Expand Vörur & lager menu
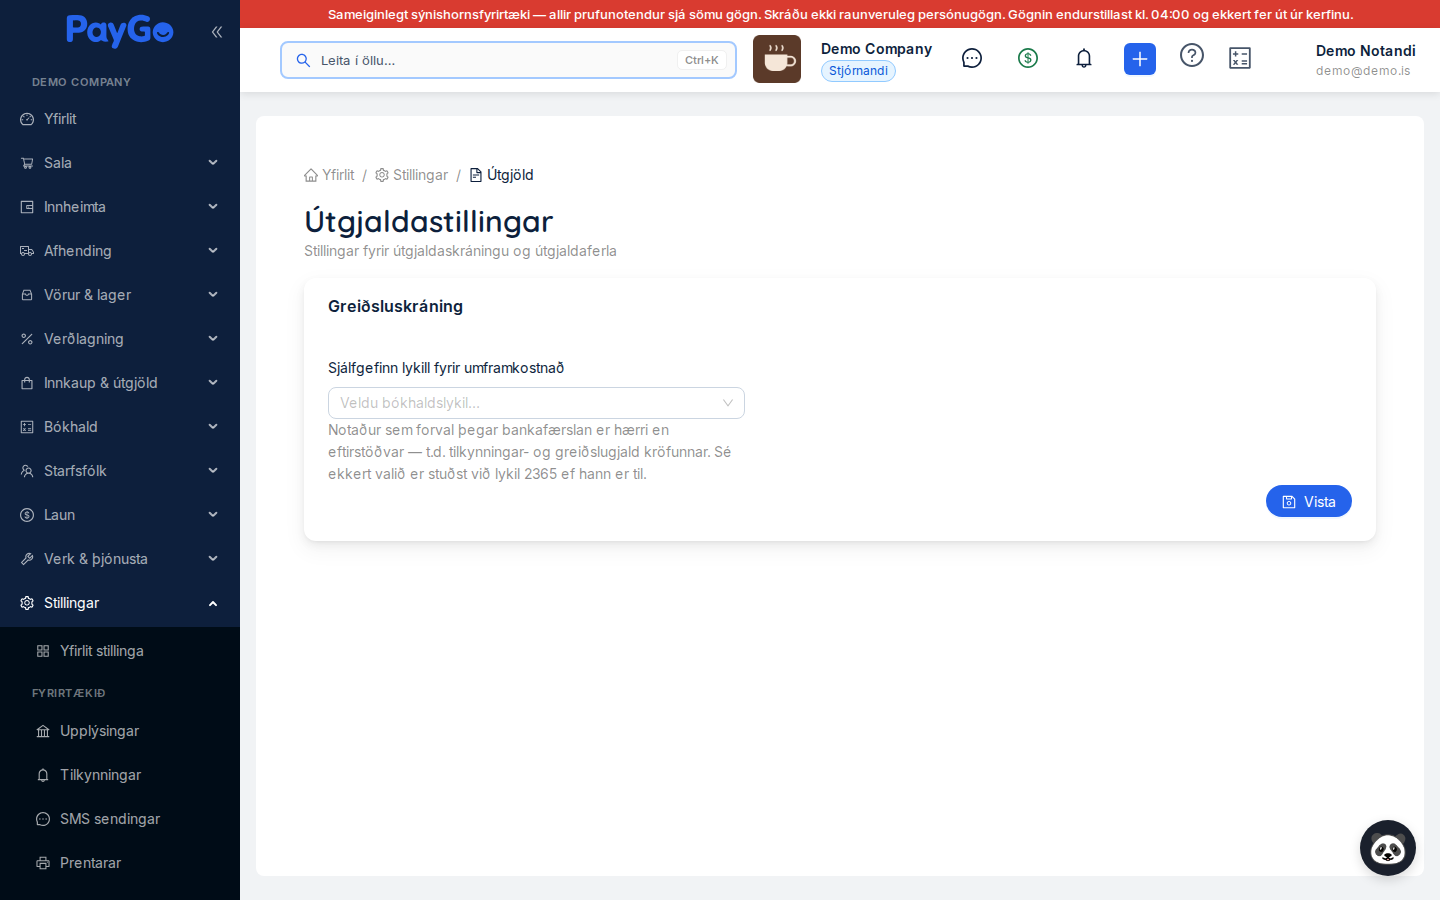This screenshot has width=1440, height=900. click(x=120, y=295)
